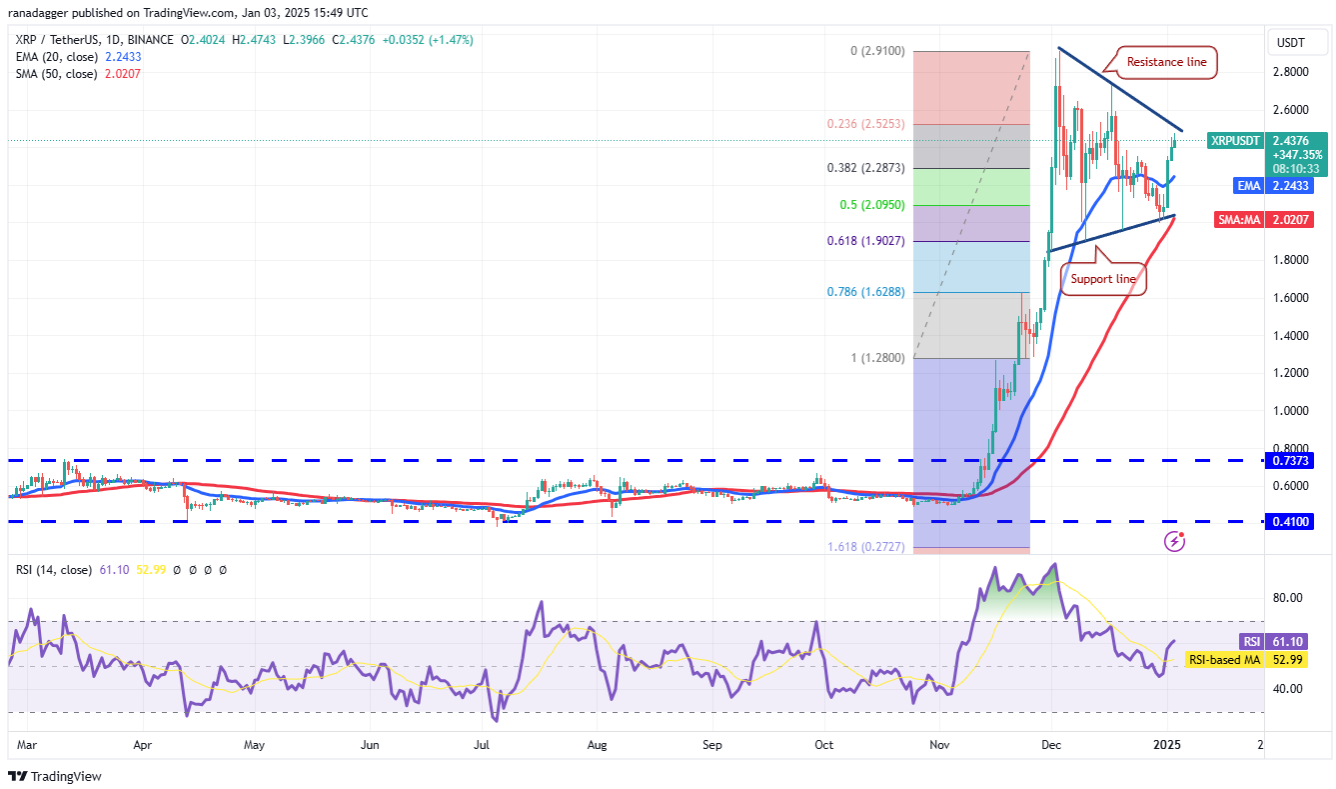1336x789 pixels.
Task: Click the purple lightning event marker icon
Action: 1176,541
